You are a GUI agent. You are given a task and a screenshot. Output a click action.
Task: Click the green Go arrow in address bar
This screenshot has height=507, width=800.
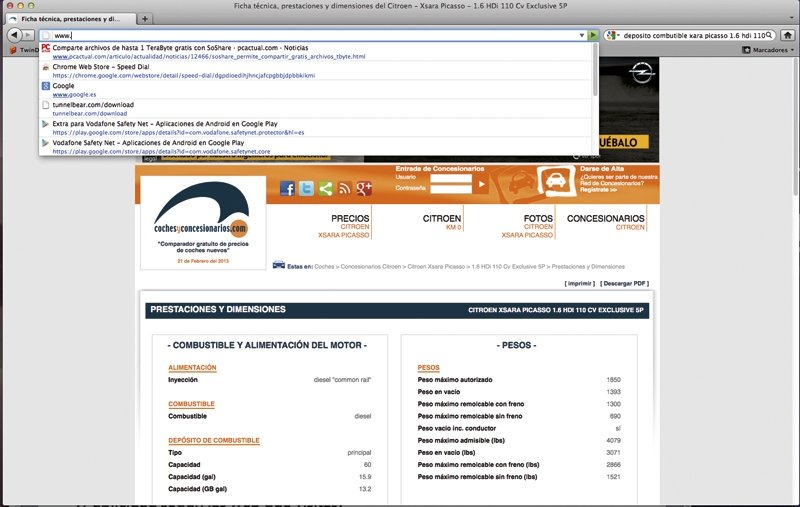pos(593,35)
